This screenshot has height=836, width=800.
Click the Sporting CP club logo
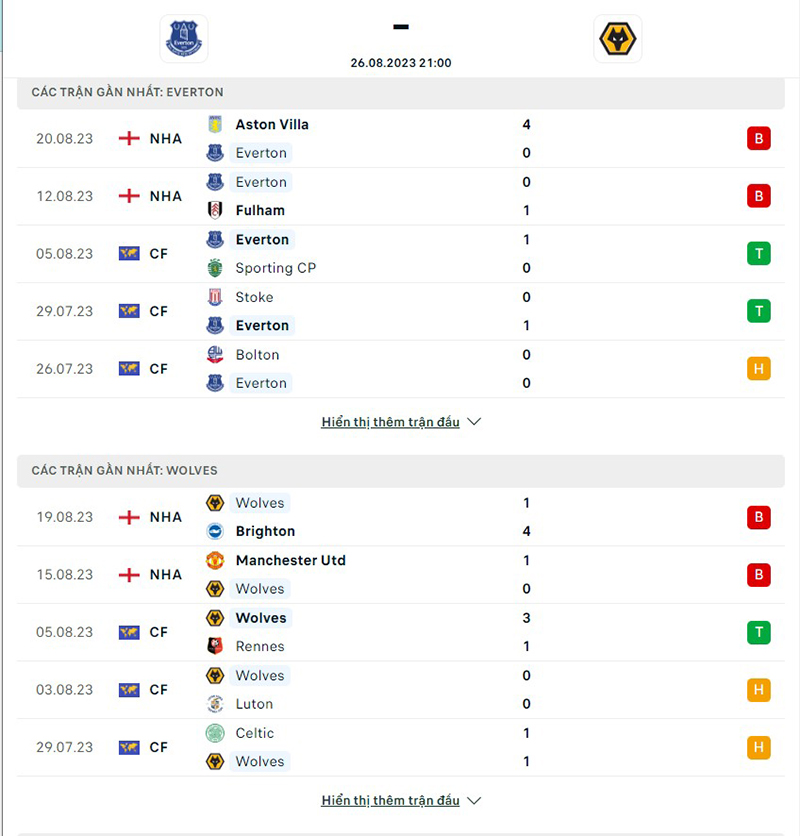[217, 268]
